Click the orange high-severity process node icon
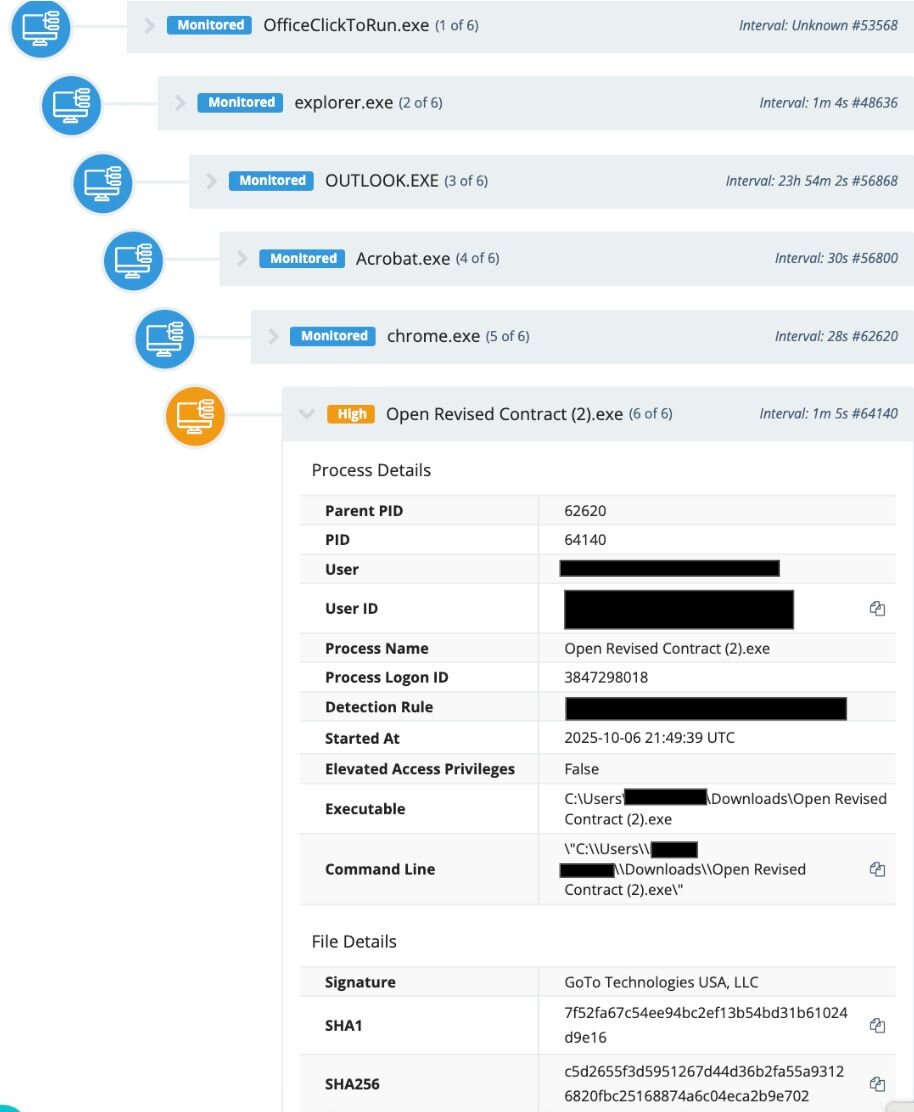This screenshot has height=1112, width=914. [x=196, y=415]
